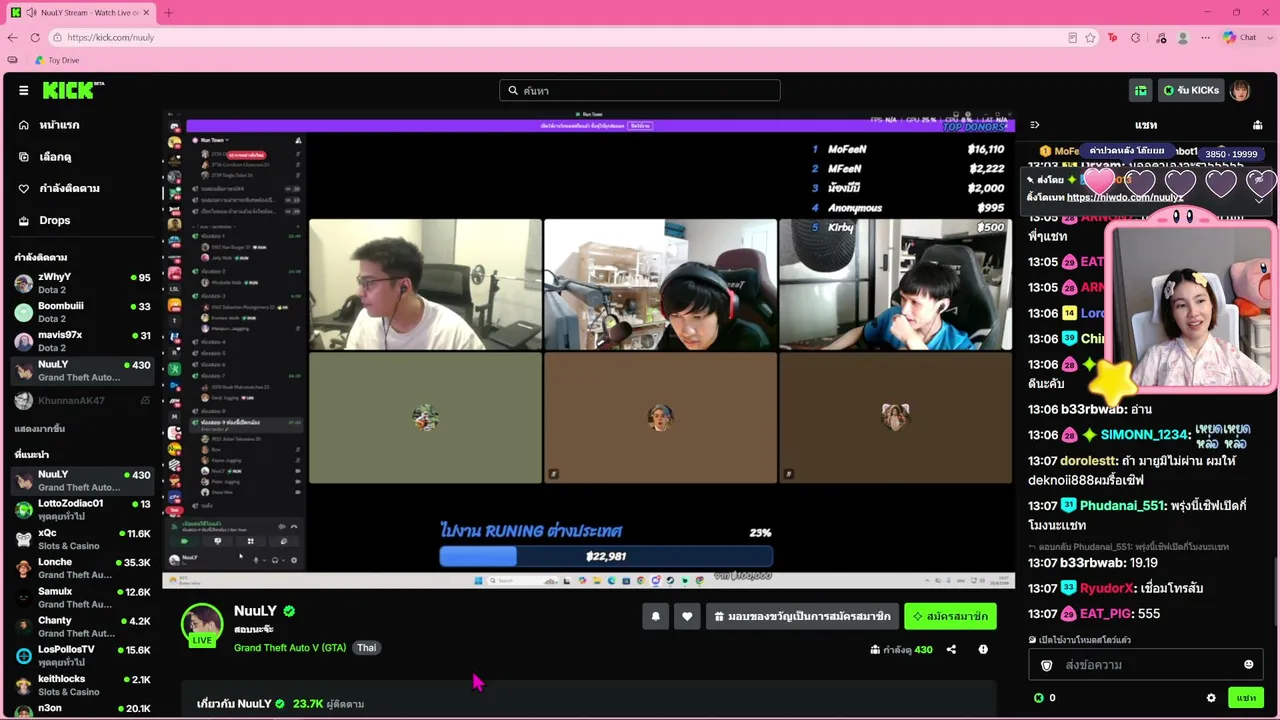This screenshot has height=720, width=1280.
Task: Open a new browser tab
Action: [x=168, y=12]
